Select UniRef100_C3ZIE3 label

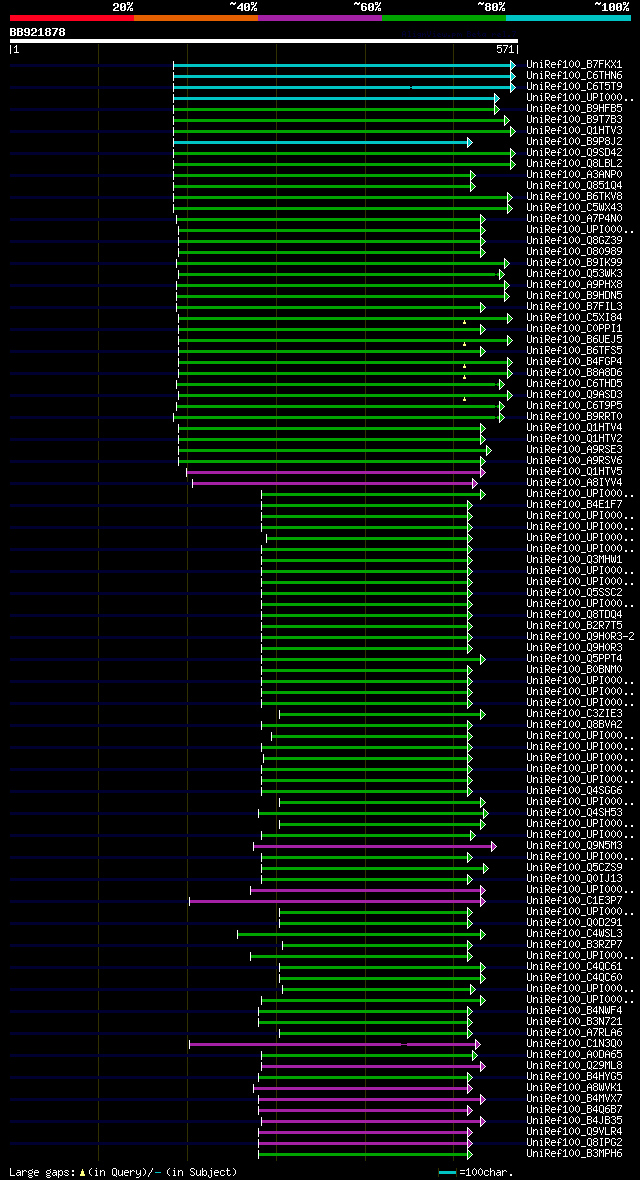coord(574,713)
